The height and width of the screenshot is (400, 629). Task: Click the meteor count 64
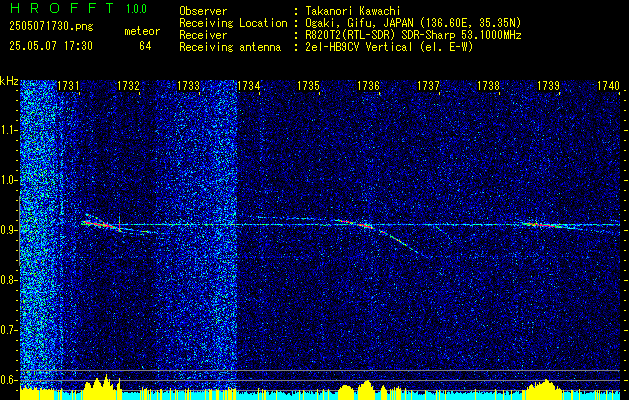coord(145,46)
